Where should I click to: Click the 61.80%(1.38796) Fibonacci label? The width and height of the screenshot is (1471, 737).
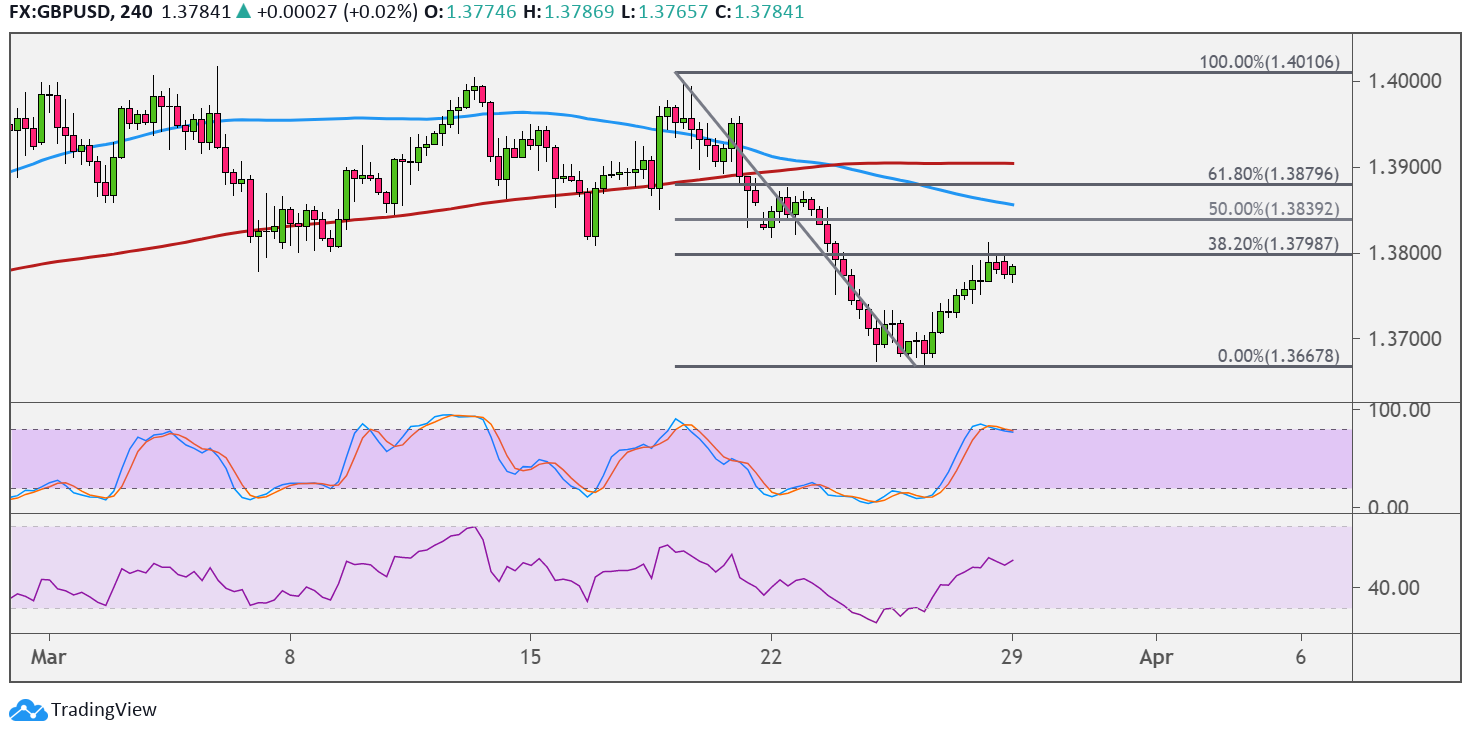click(x=1274, y=175)
